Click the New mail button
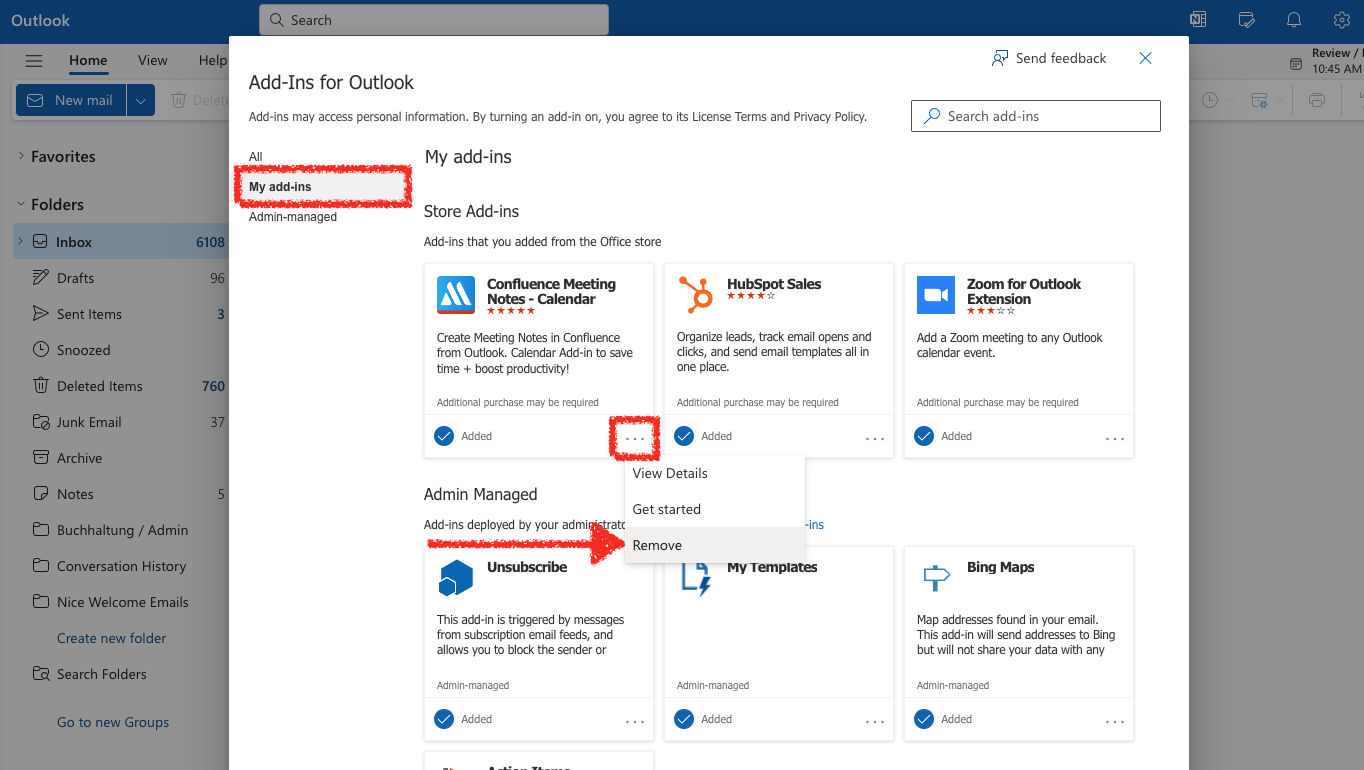 point(71,100)
